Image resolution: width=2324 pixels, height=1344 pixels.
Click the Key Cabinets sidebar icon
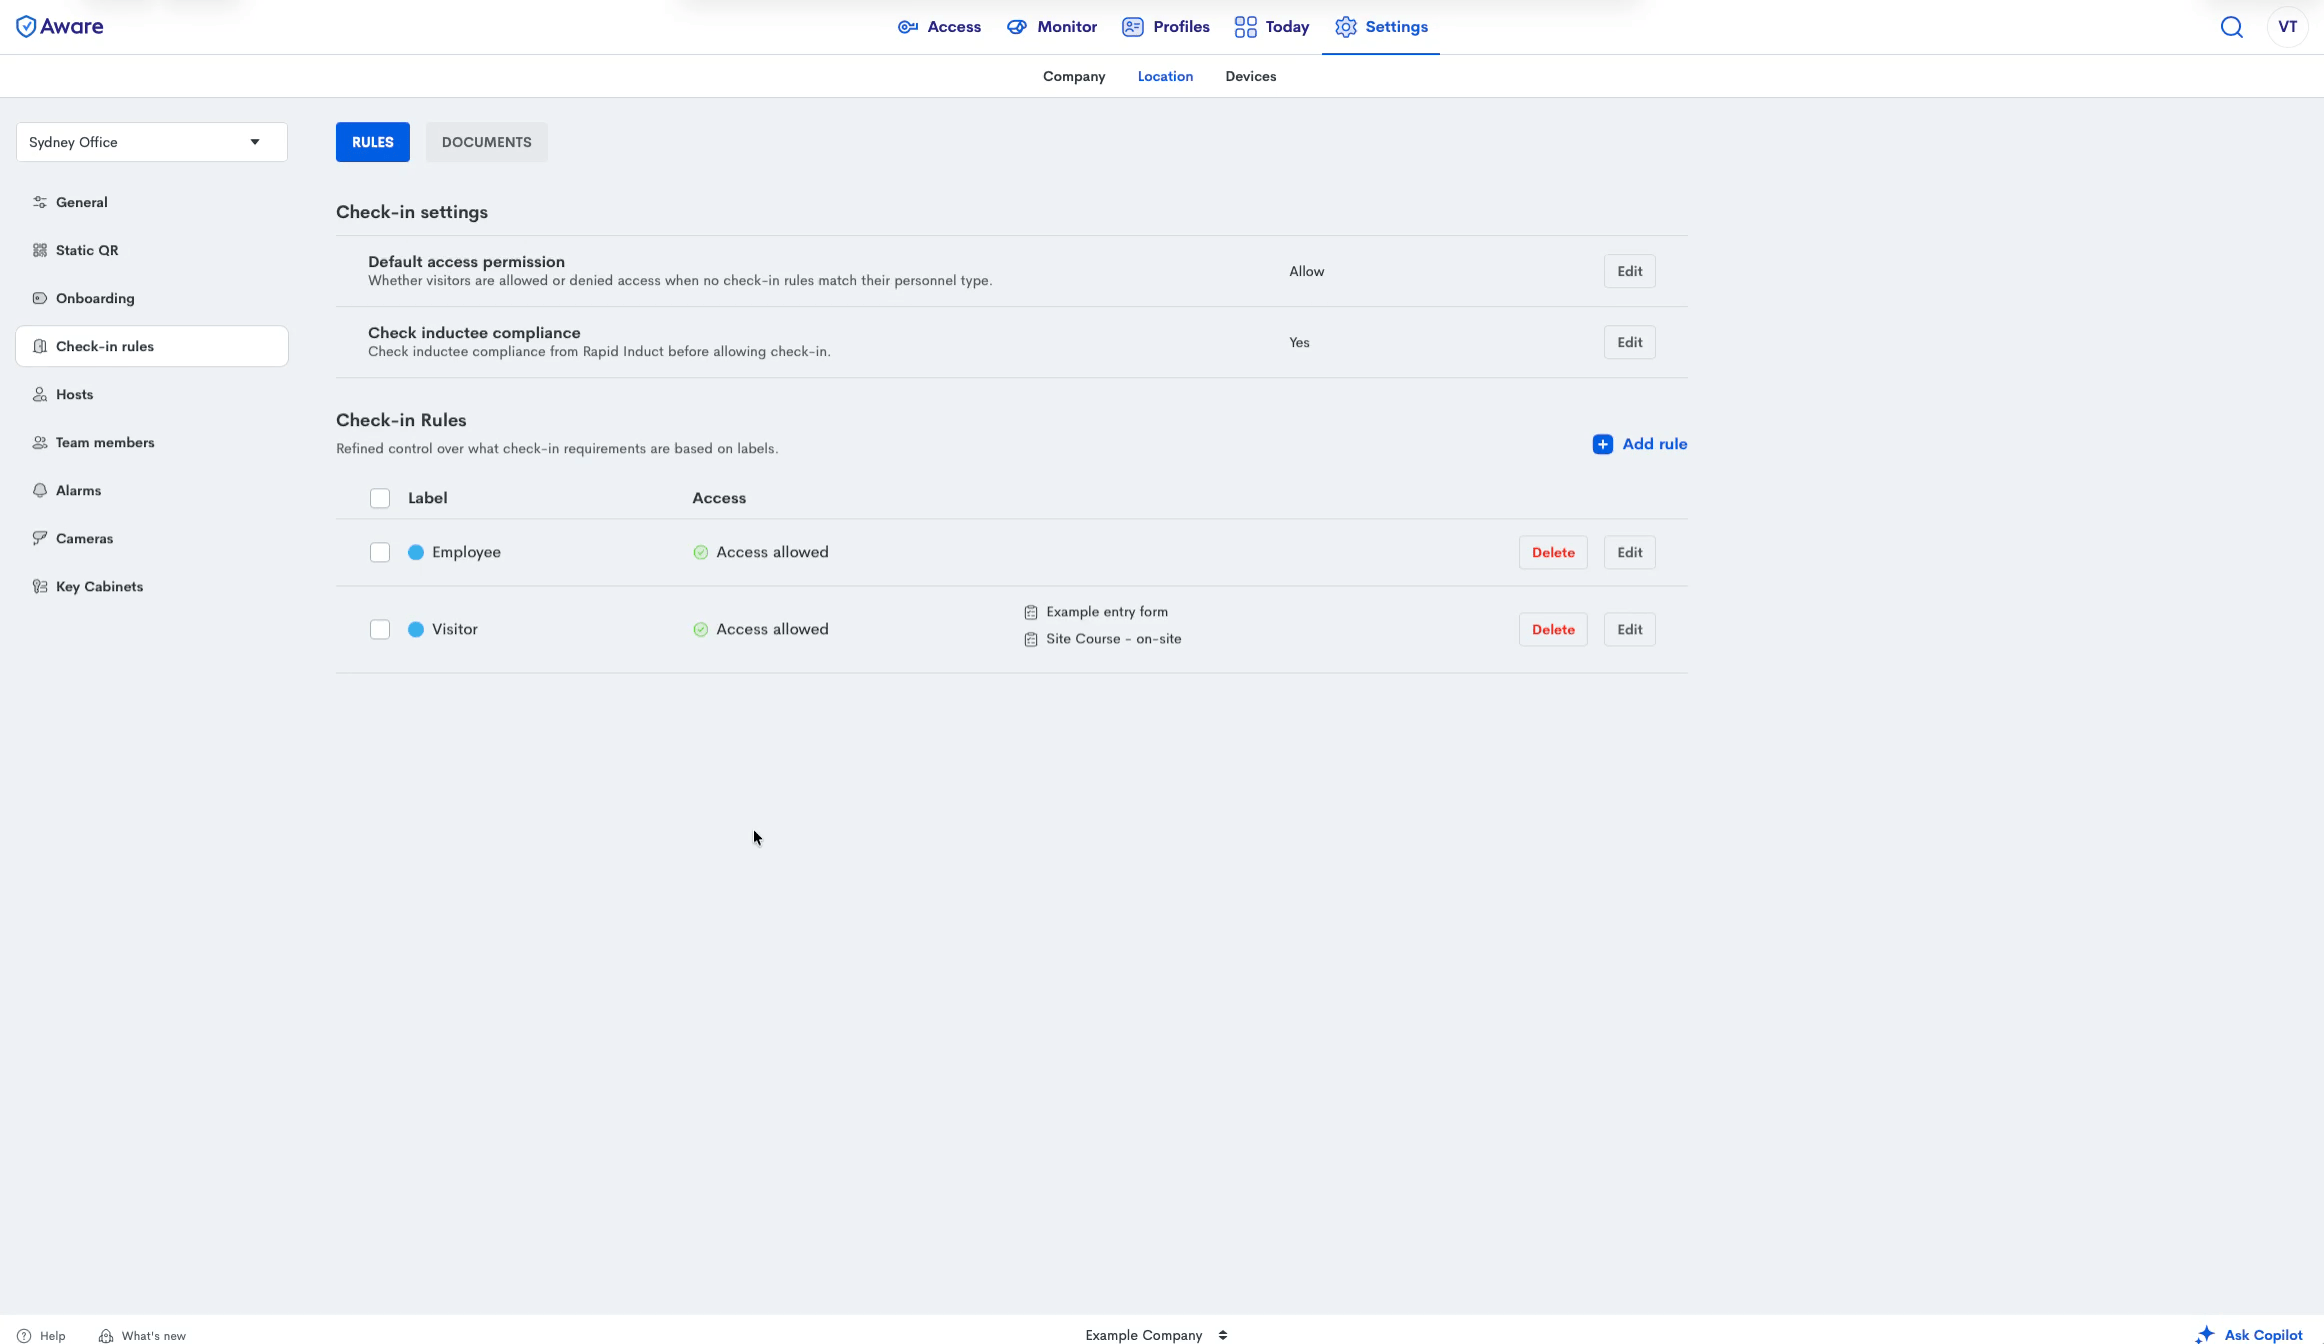pyautogui.click(x=40, y=586)
